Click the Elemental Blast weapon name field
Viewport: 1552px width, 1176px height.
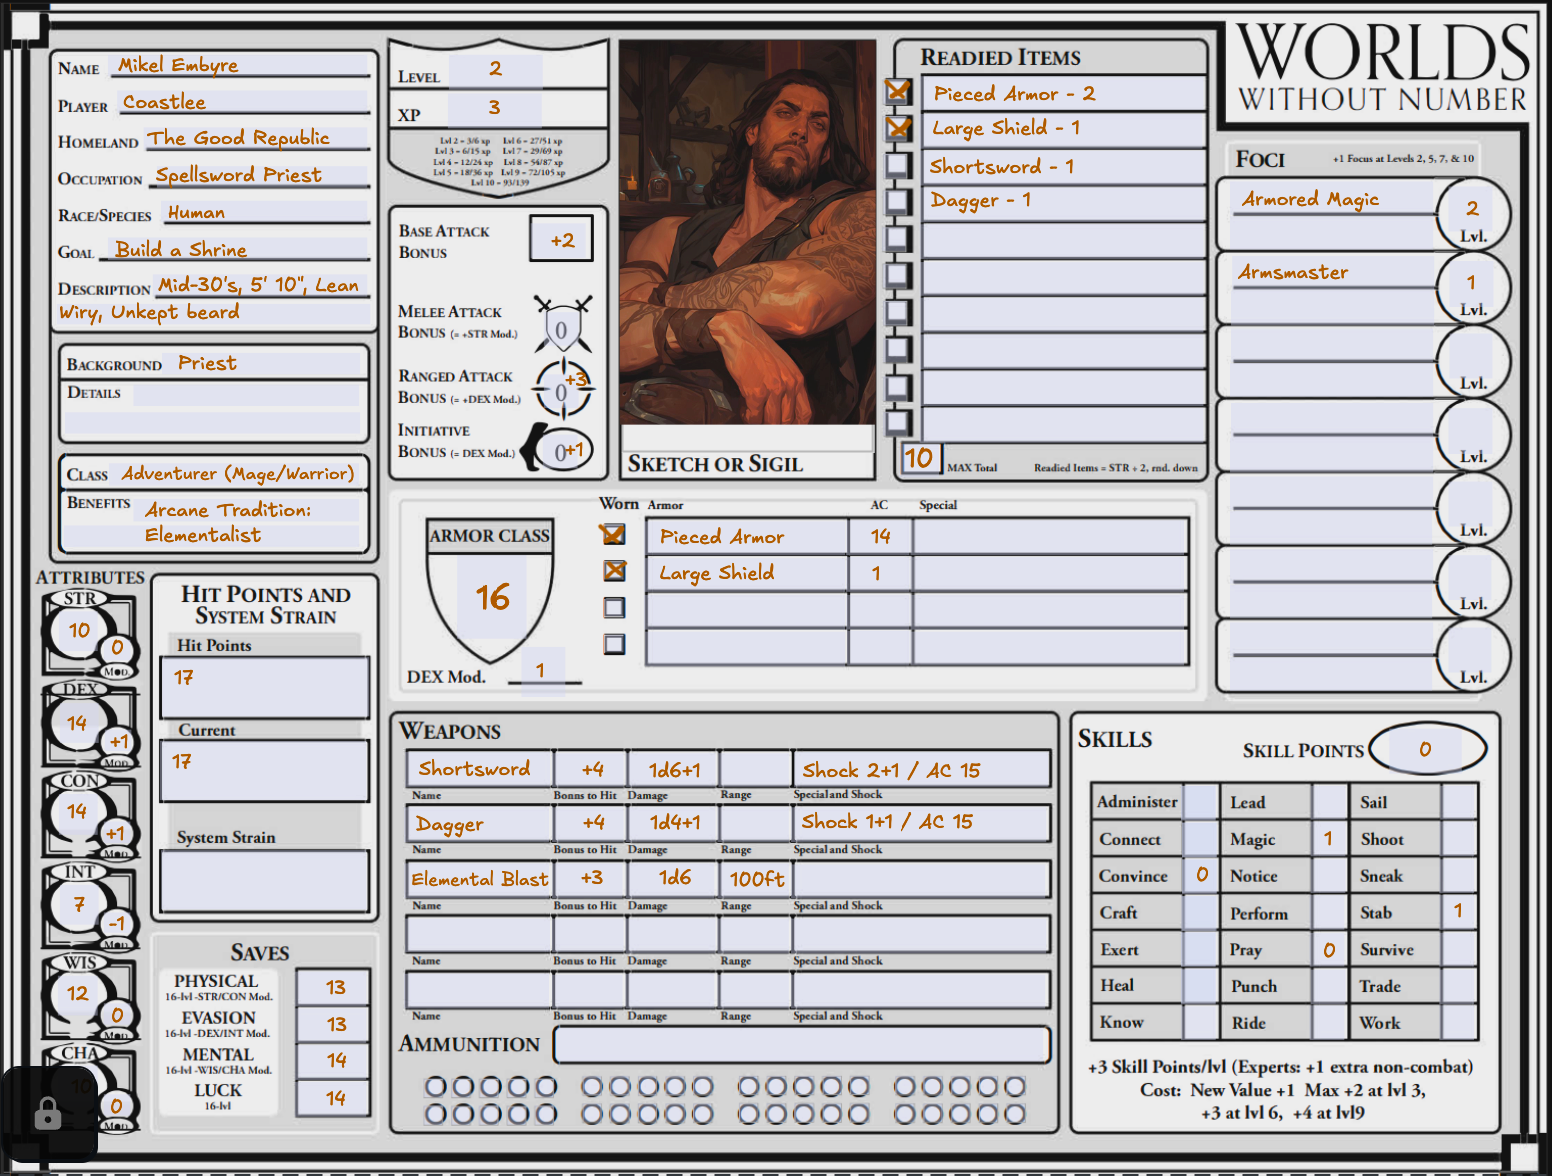coord(479,879)
